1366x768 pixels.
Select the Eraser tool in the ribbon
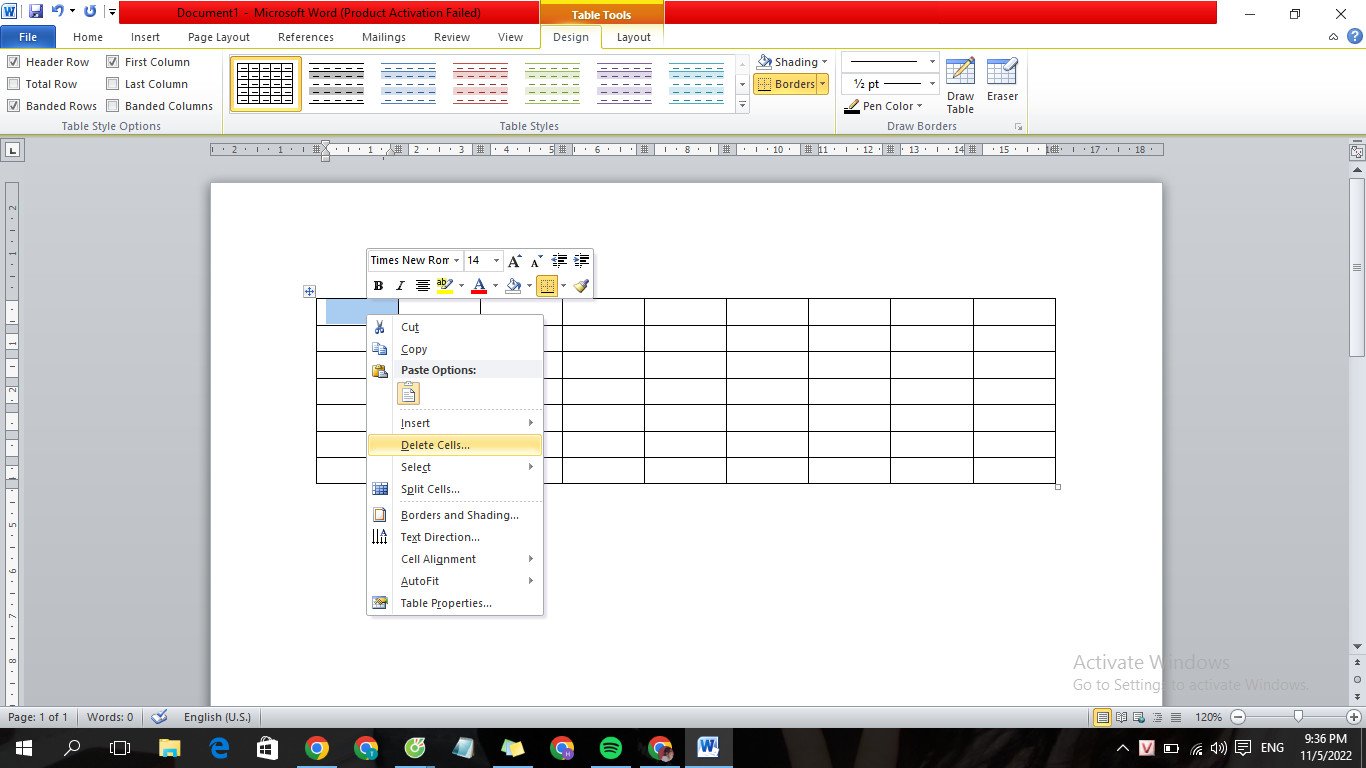(1002, 80)
